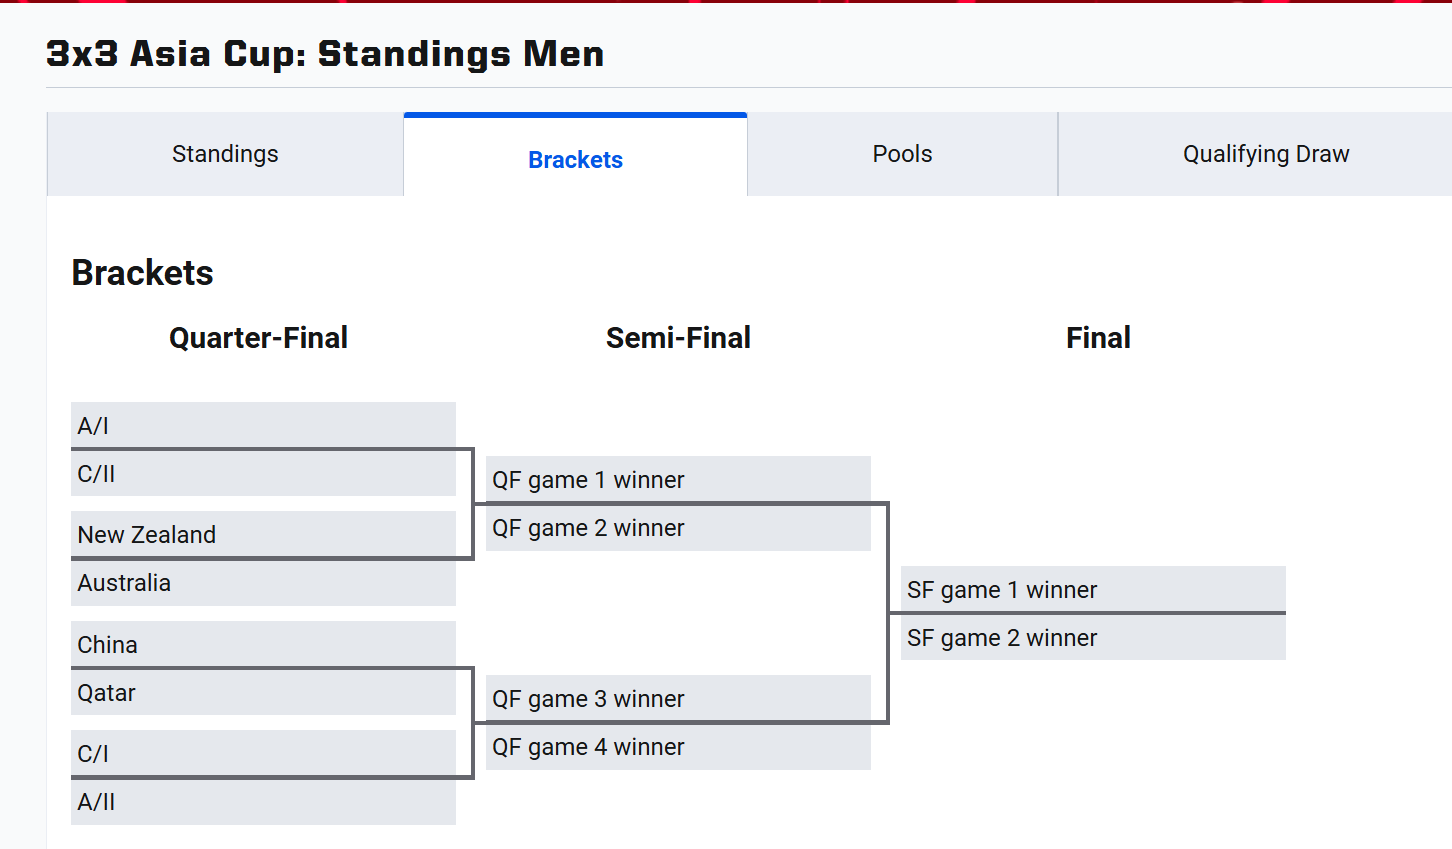The width and height of the screenshot is (1452, 849).
Task: Click the A/II quarter-final slot
Action: tap(263, 802)
